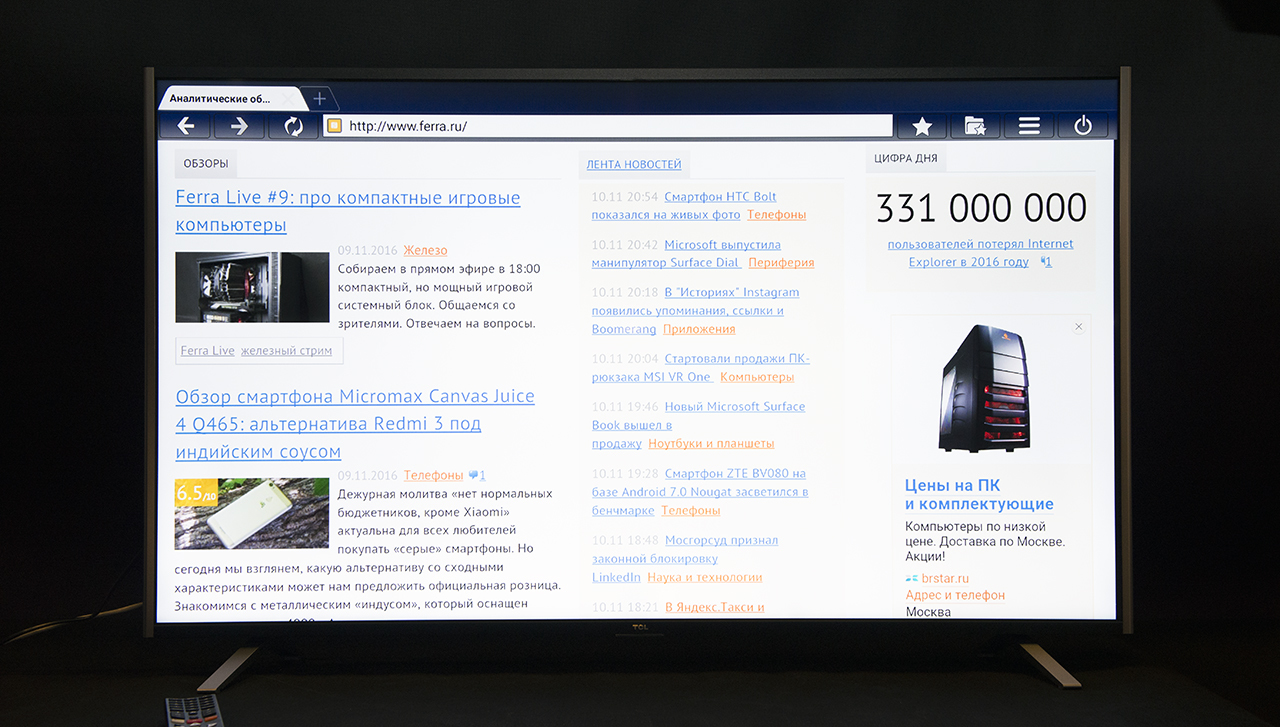Image resolution: width=1280 pixels, height=727 pixels.
Task: Bookmark this page with the star icon
Action: [x=922, y=126]
